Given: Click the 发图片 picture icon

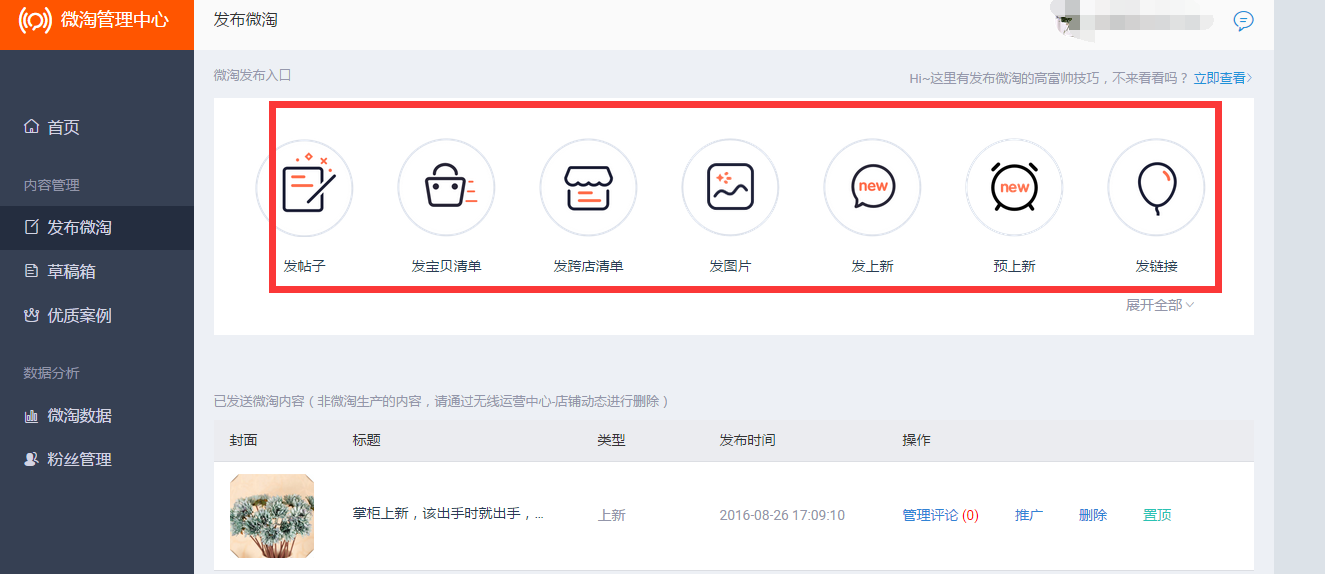Looking at the screenshot, I should pos(730,188).
